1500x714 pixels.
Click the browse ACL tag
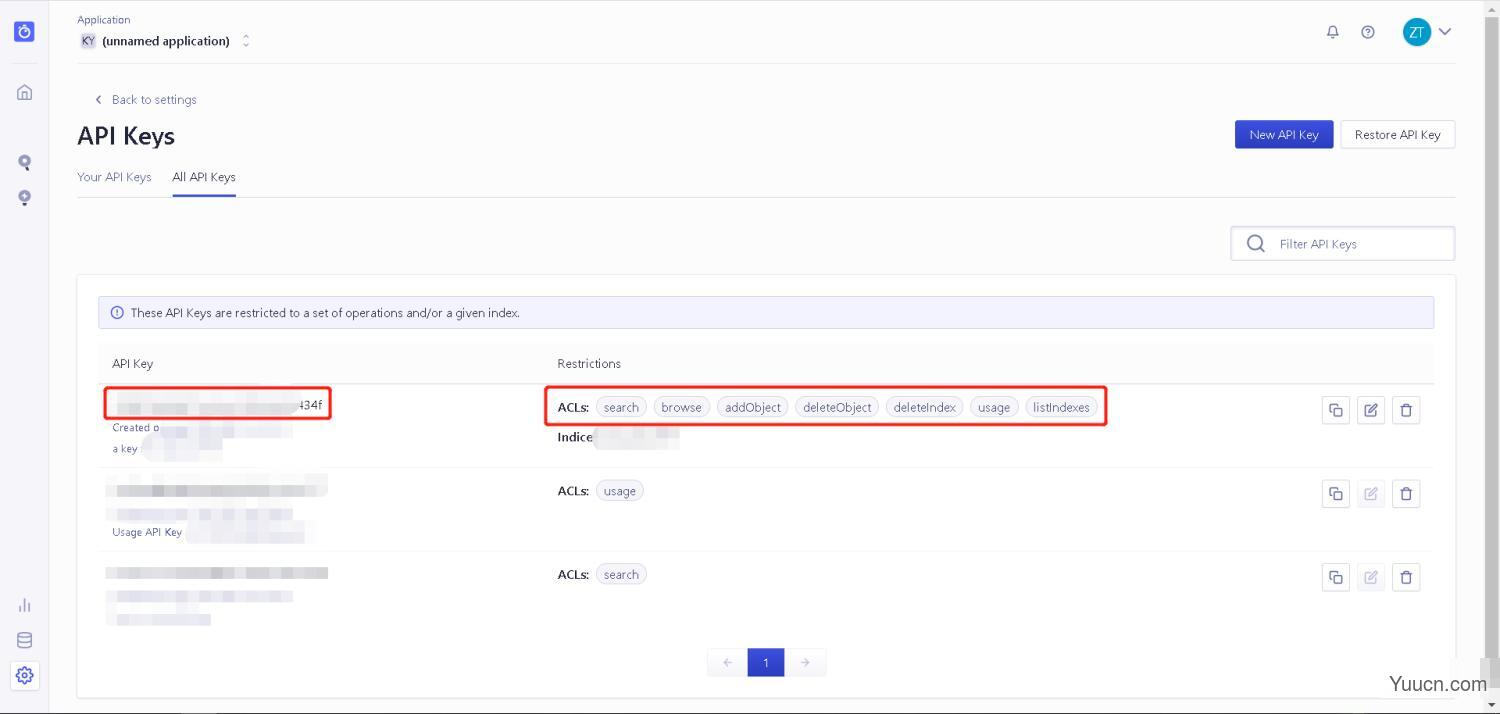(681, 407)
